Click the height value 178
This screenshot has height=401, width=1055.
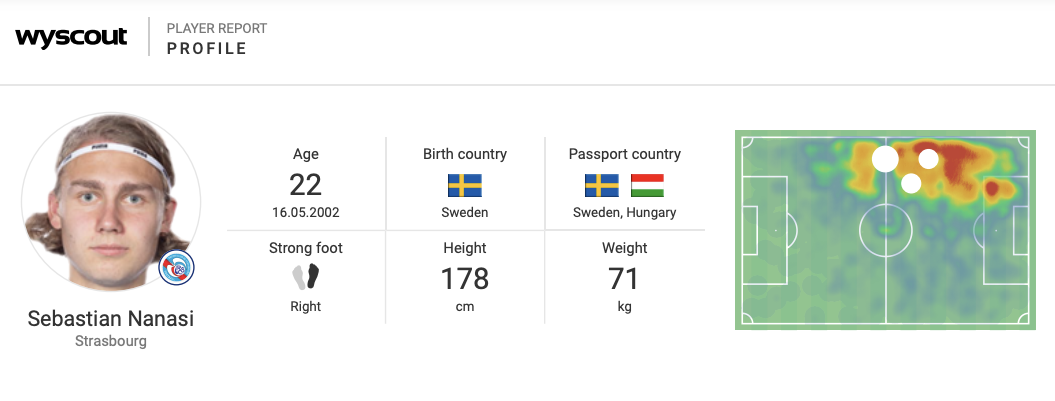coord(464,278)
